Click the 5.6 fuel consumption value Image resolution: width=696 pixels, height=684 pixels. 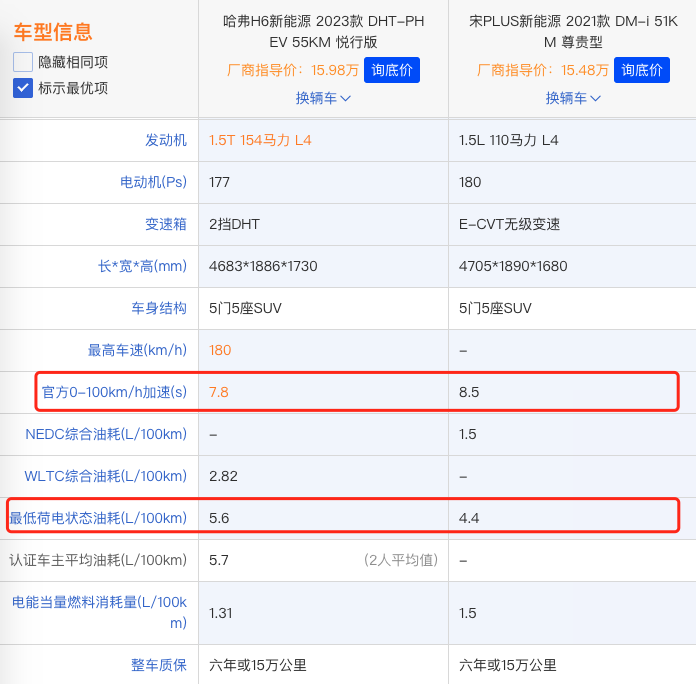point(219,518)
